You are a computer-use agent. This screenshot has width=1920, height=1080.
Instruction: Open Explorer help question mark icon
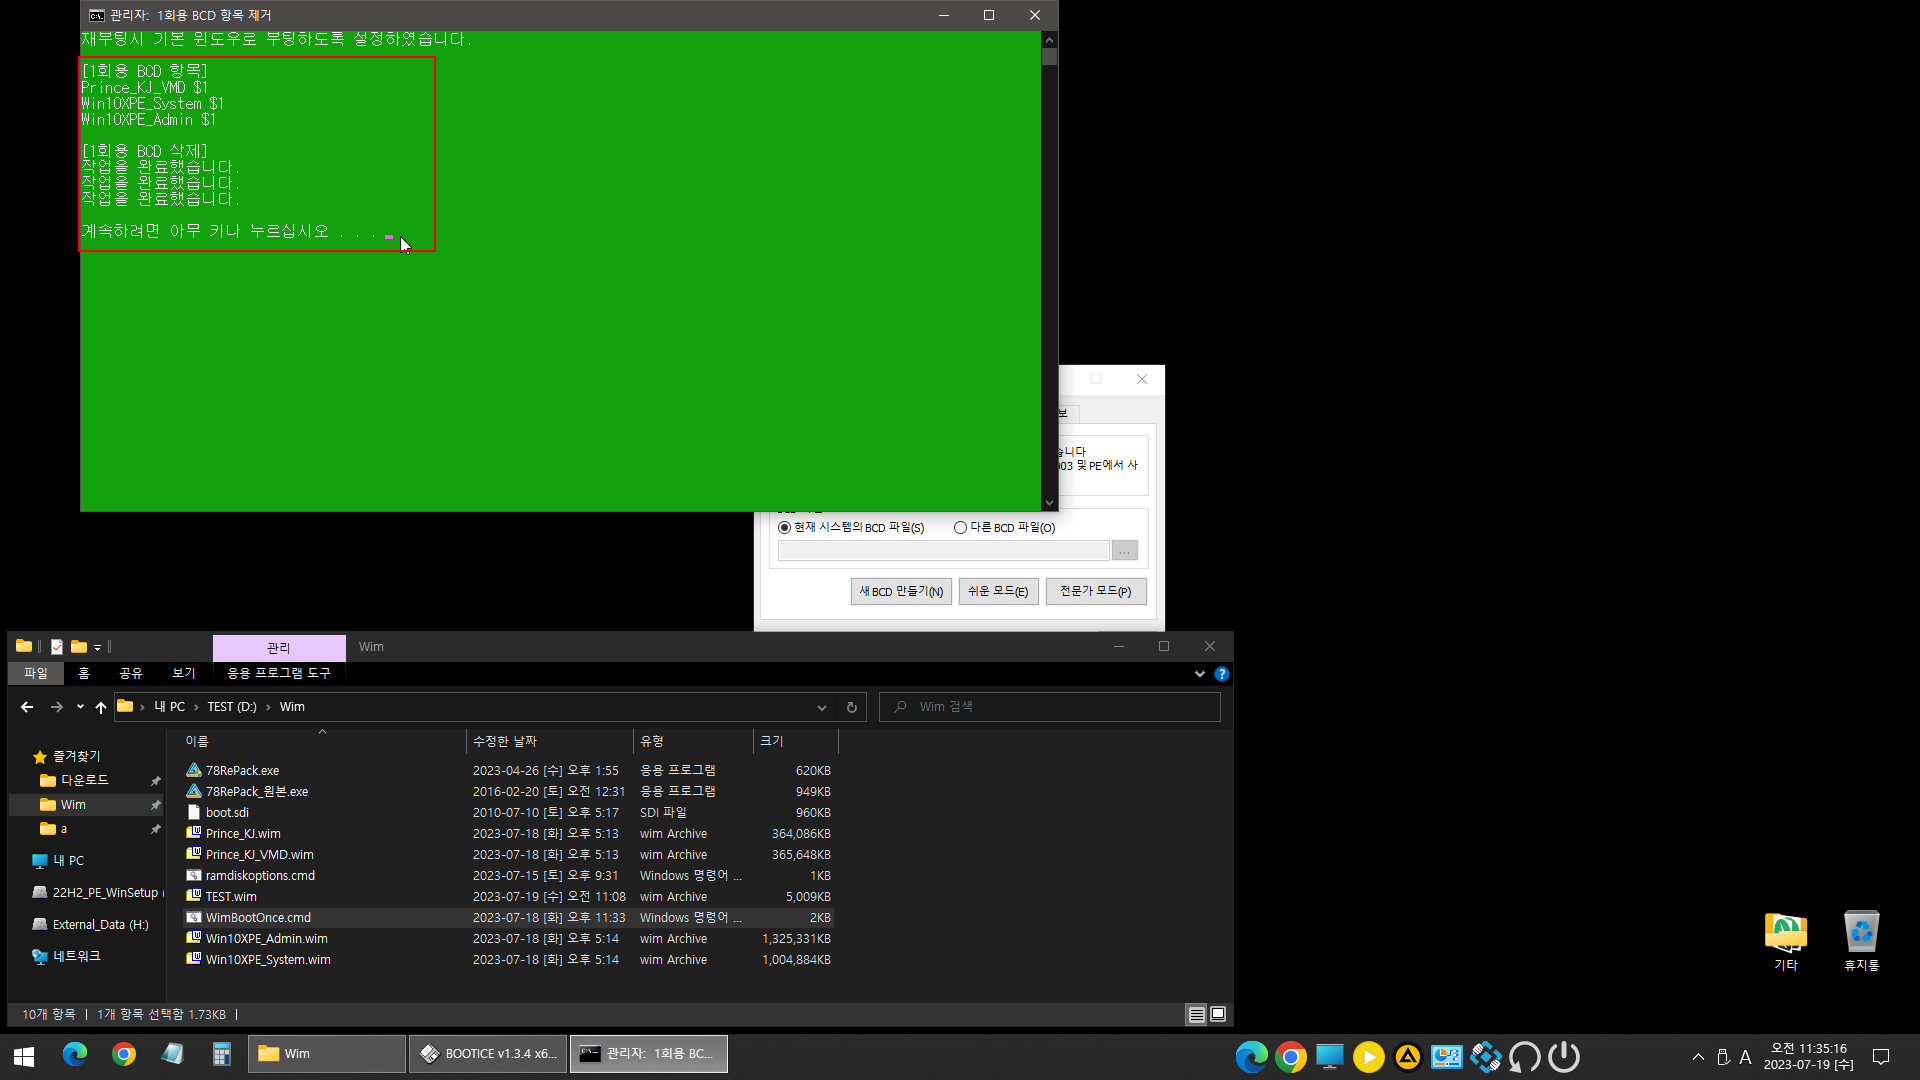1221,674
